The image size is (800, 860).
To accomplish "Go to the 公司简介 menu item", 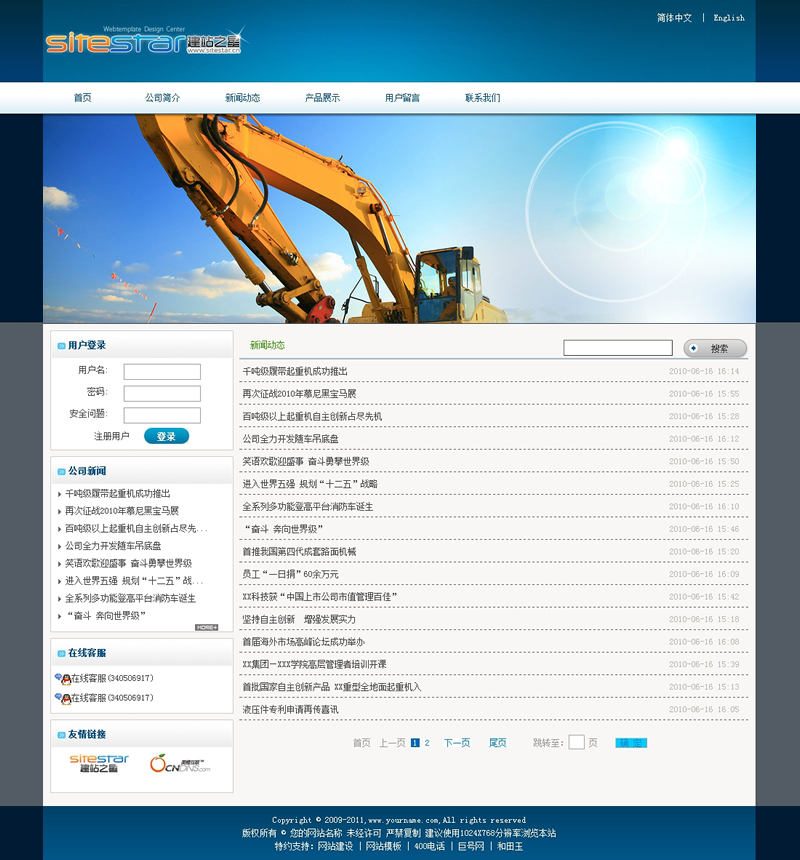I will tap(162, 98).
